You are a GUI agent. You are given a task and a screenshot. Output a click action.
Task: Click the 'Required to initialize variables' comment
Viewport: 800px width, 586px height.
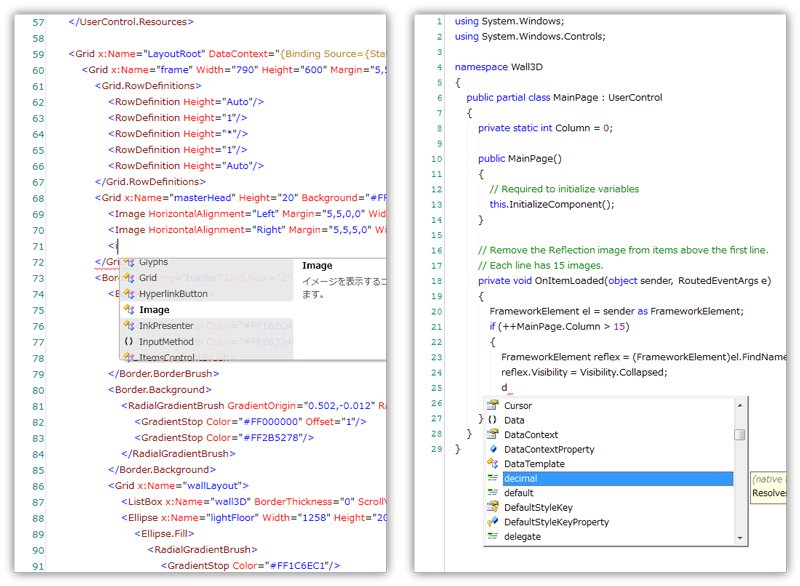point(564,189)
